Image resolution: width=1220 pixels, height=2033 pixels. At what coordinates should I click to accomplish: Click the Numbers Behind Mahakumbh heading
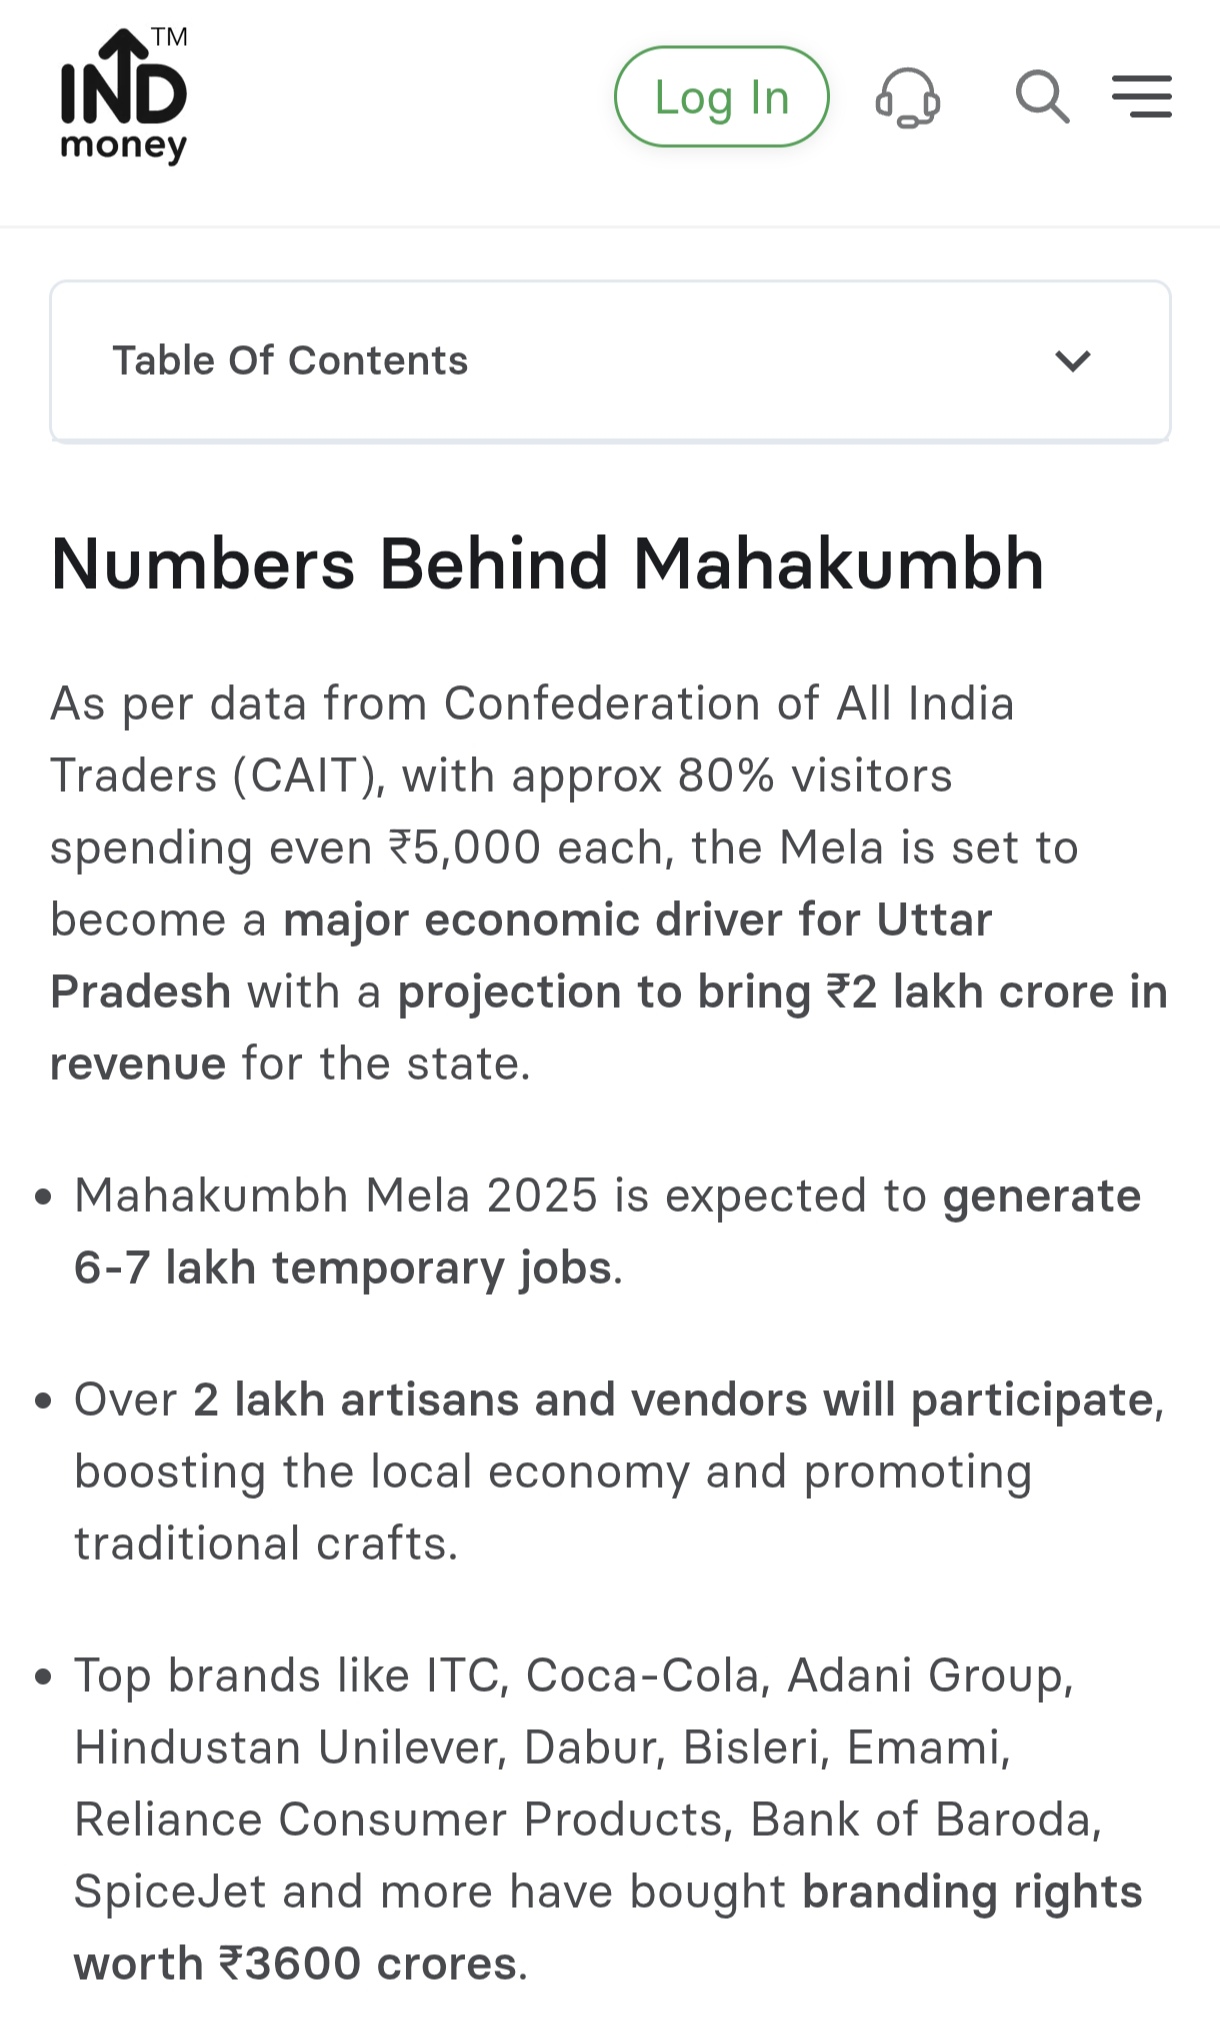pos(547,564)
